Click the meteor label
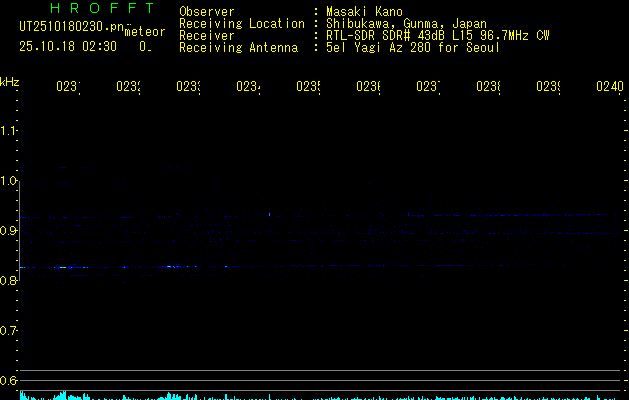Image resolution: width=629 pixels, height=400 pixels. click(145, 32)
